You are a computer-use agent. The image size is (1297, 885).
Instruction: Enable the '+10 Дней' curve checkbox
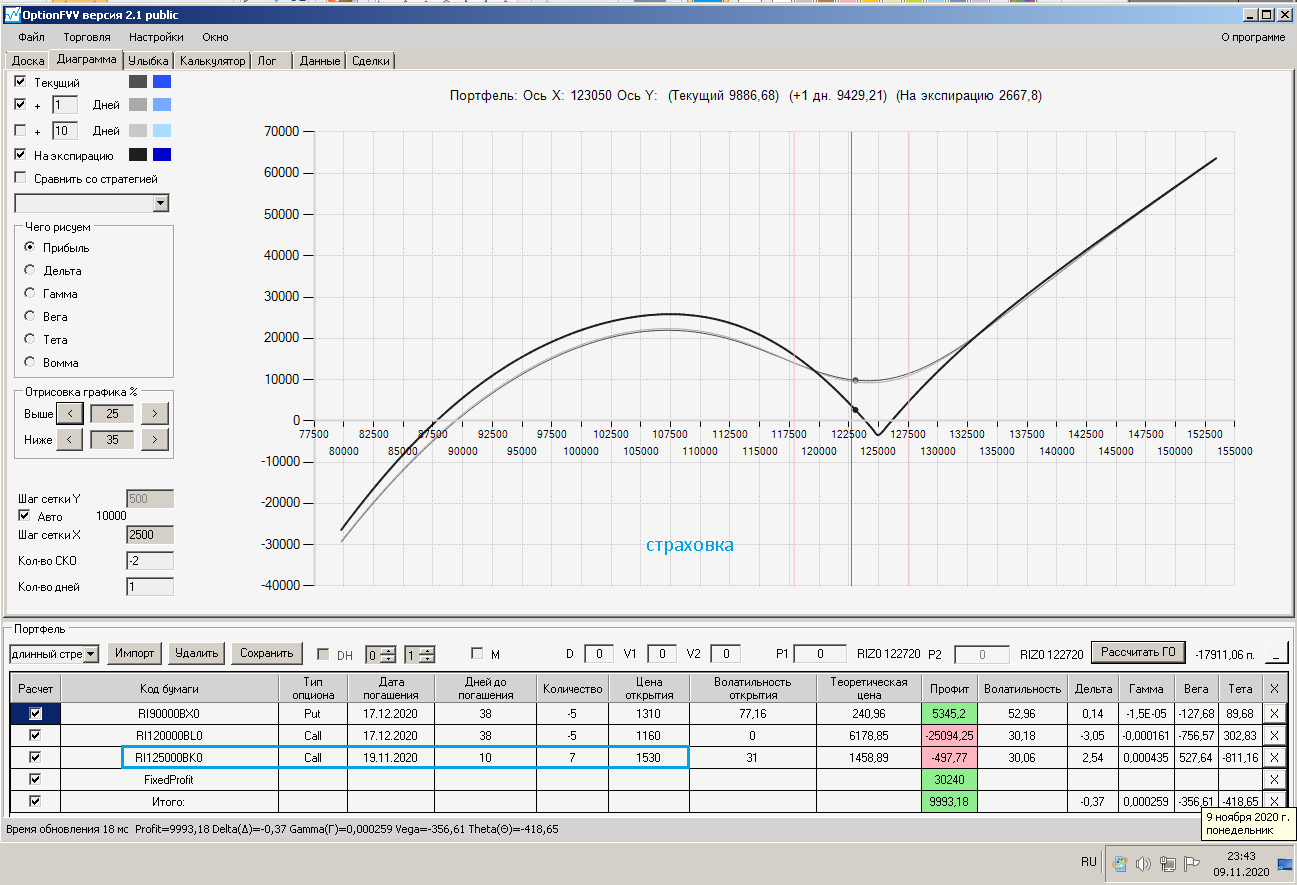[21, 131]
